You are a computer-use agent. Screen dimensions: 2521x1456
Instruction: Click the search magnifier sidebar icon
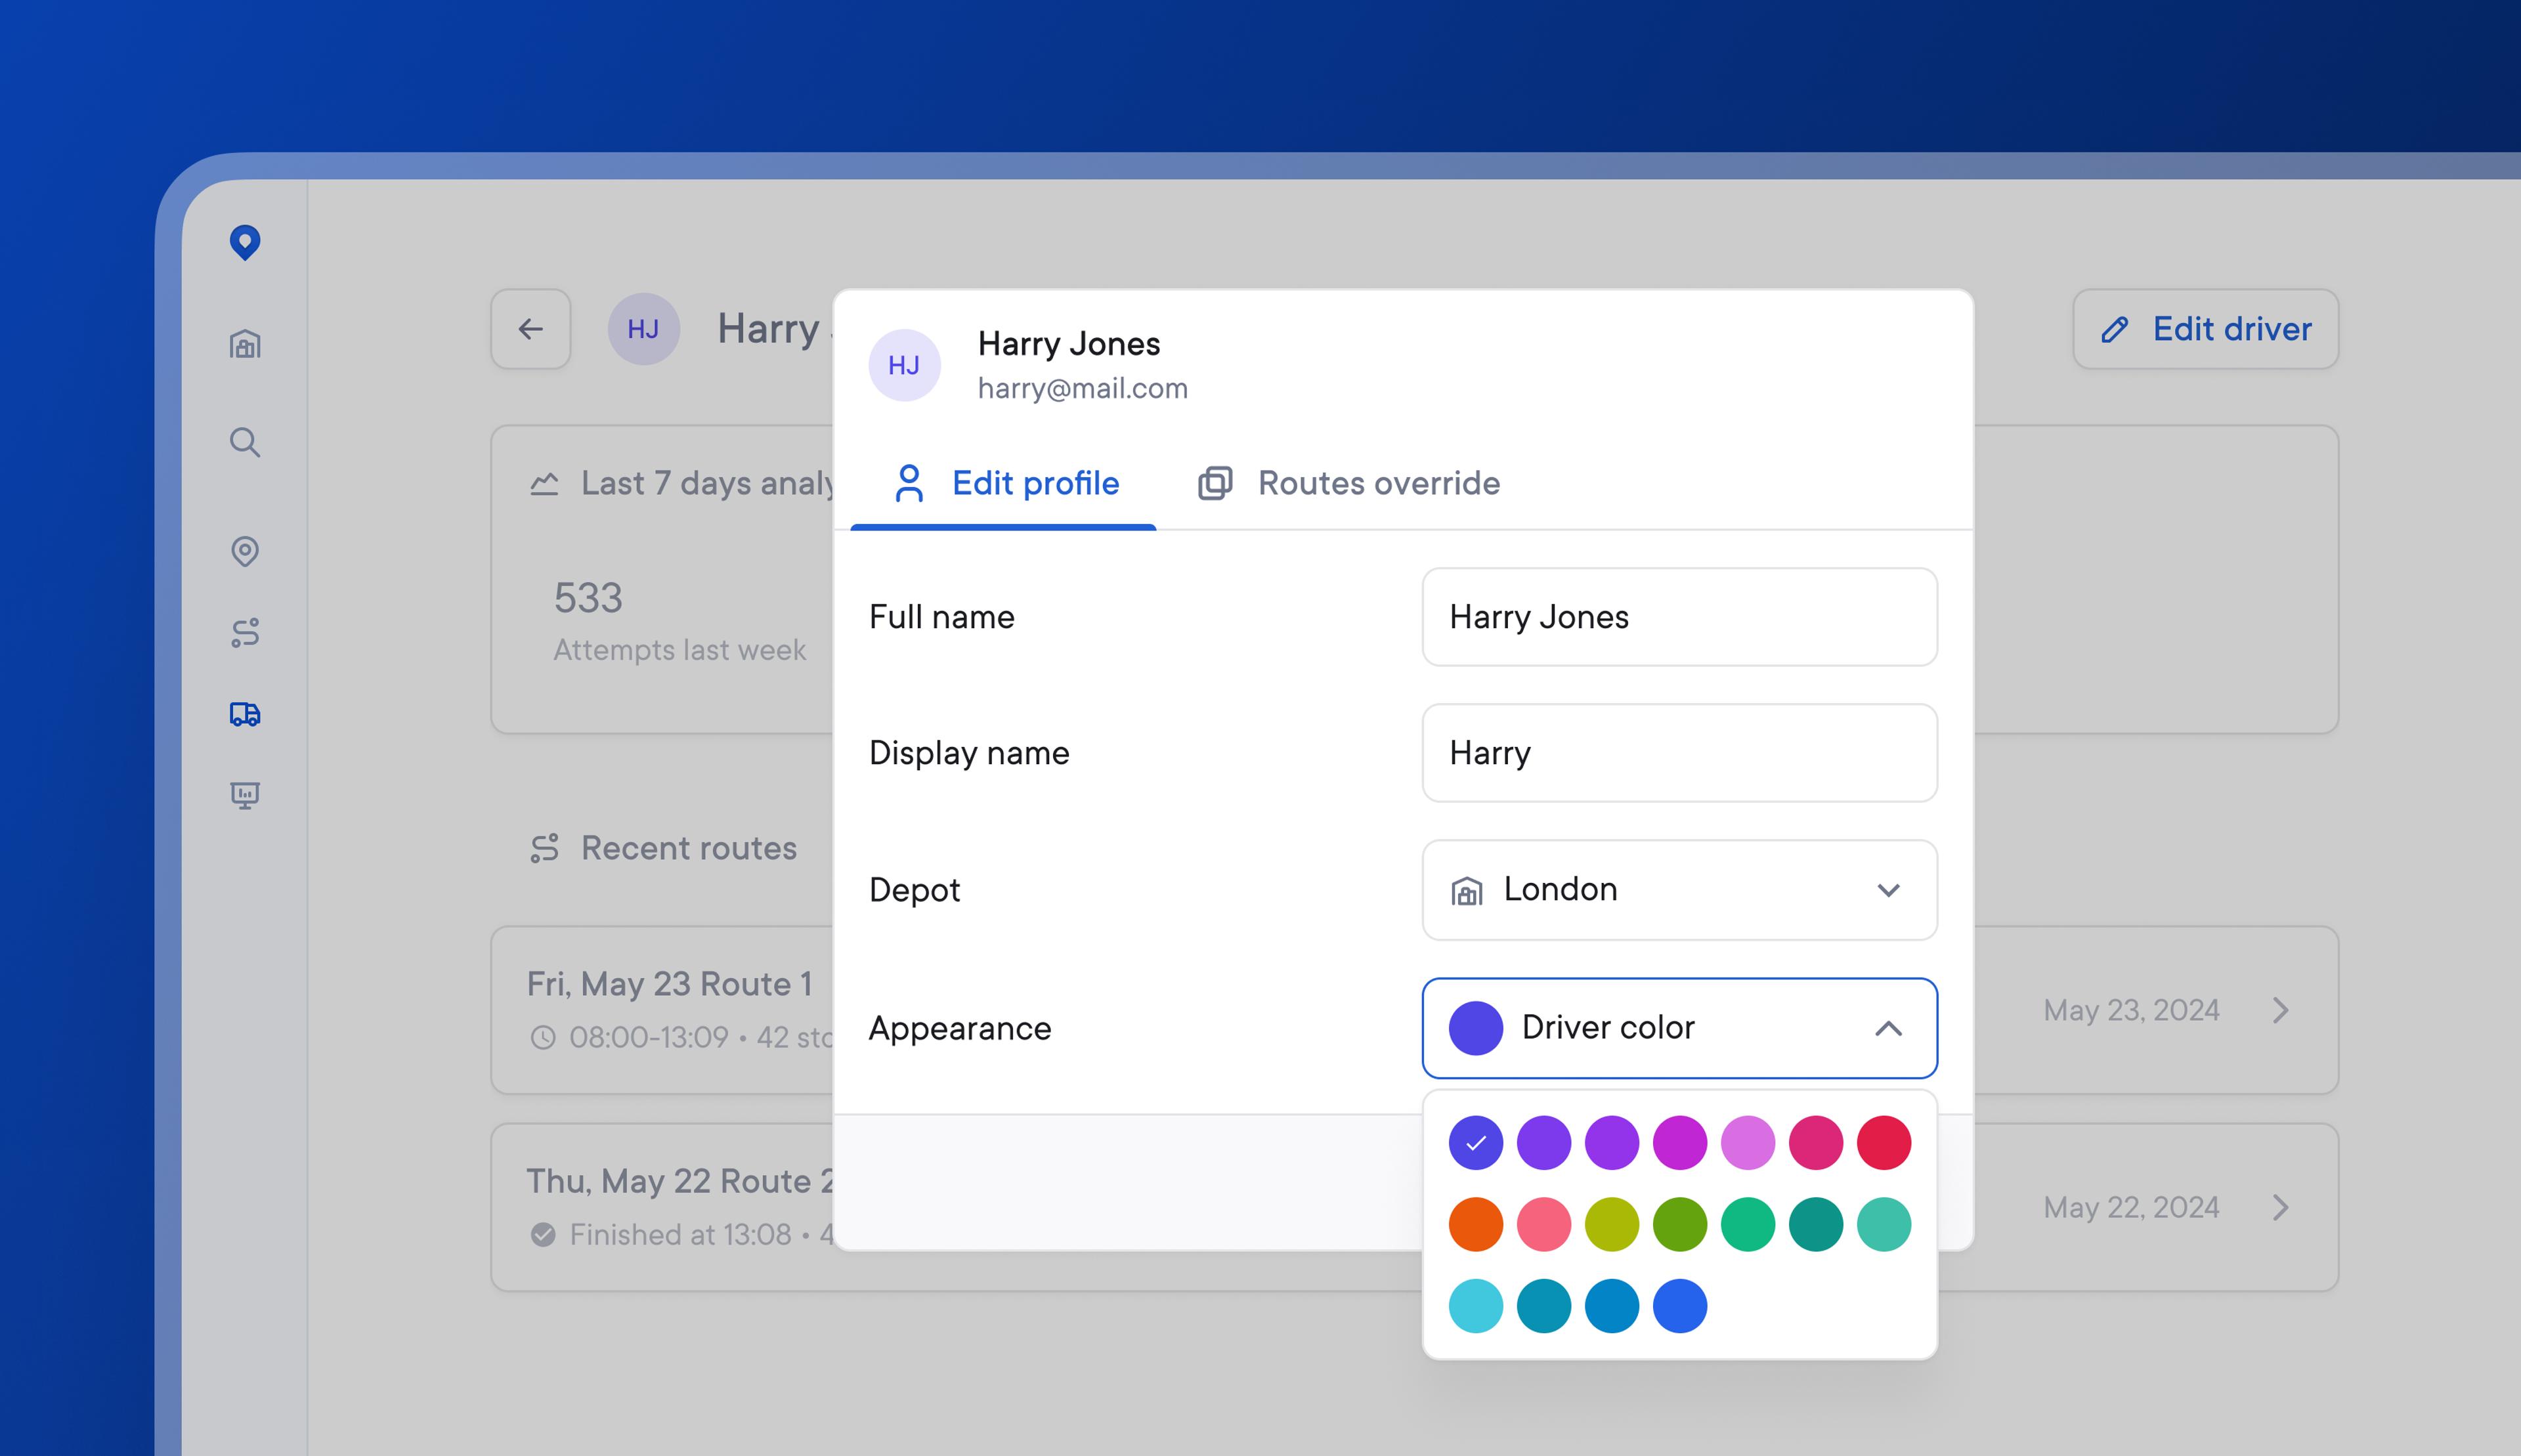coord(245,442)
